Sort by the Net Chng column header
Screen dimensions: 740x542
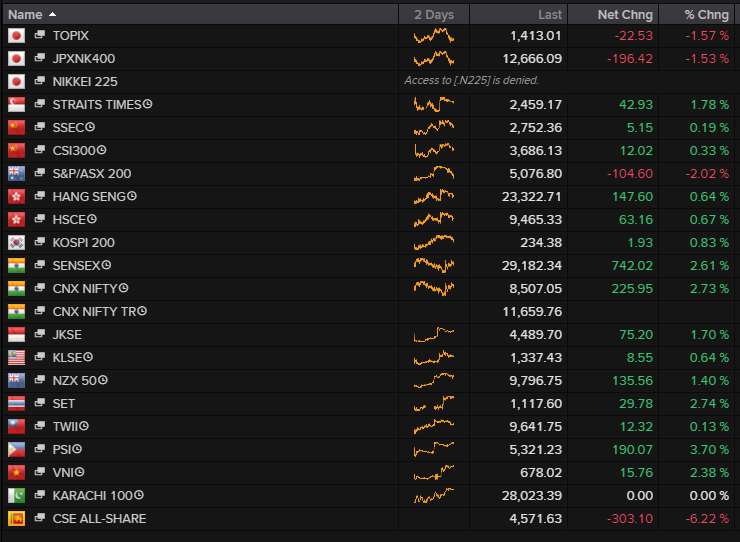click(613, 15)
